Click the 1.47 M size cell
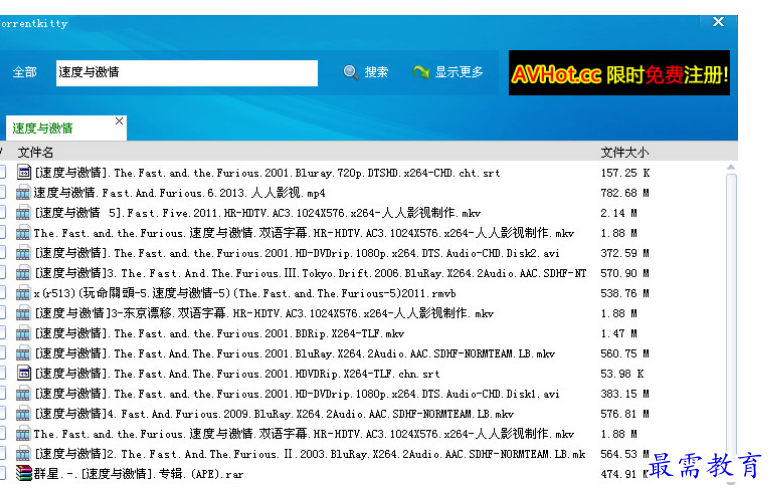 pos(619,333)
